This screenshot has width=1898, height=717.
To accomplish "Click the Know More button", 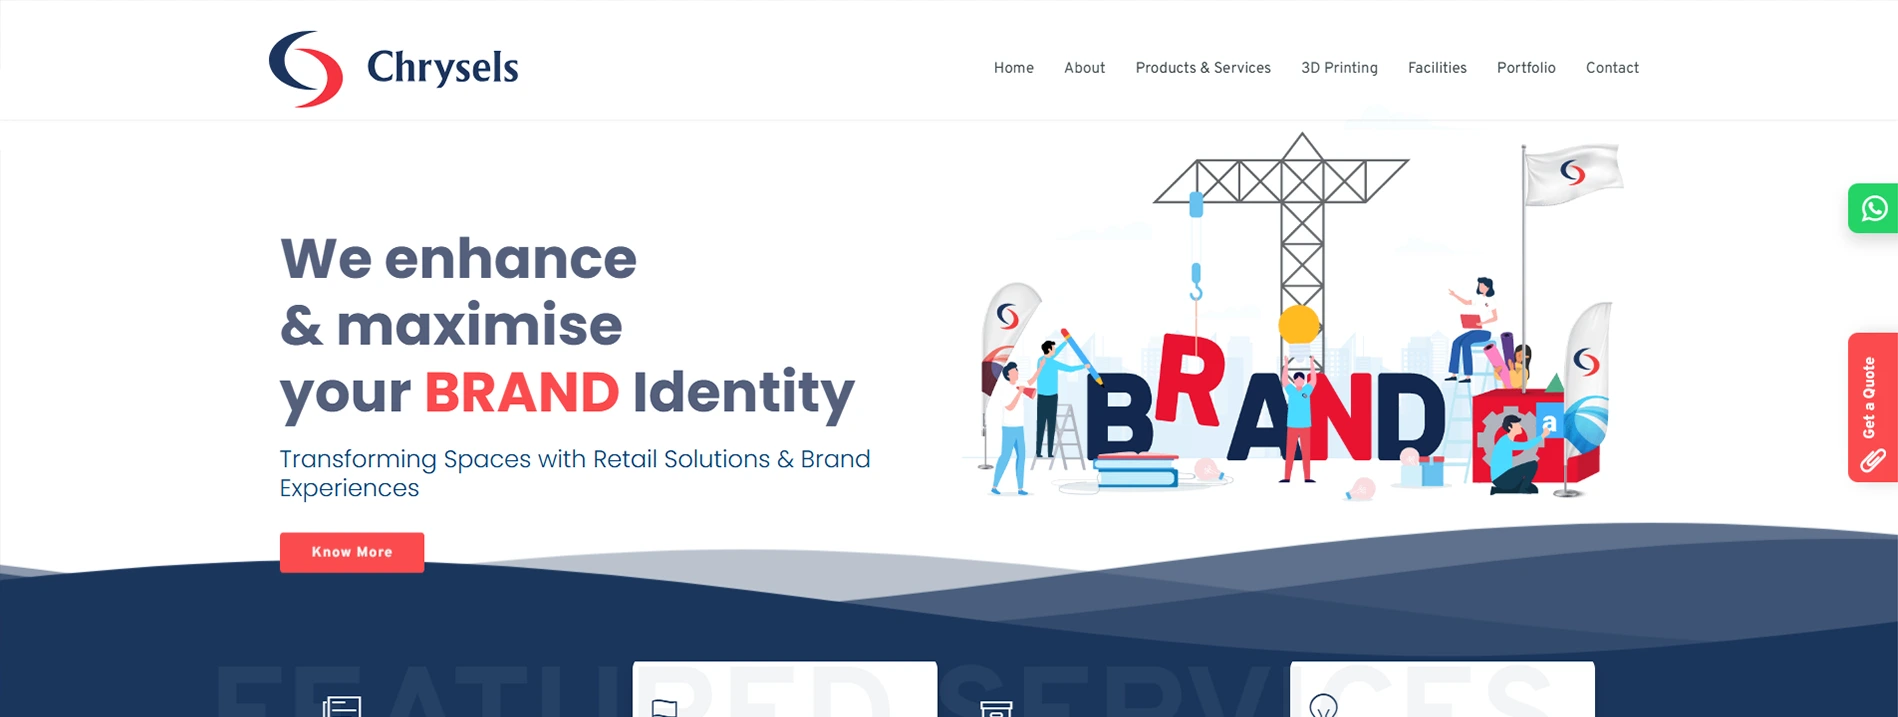I will coord(352,552).
